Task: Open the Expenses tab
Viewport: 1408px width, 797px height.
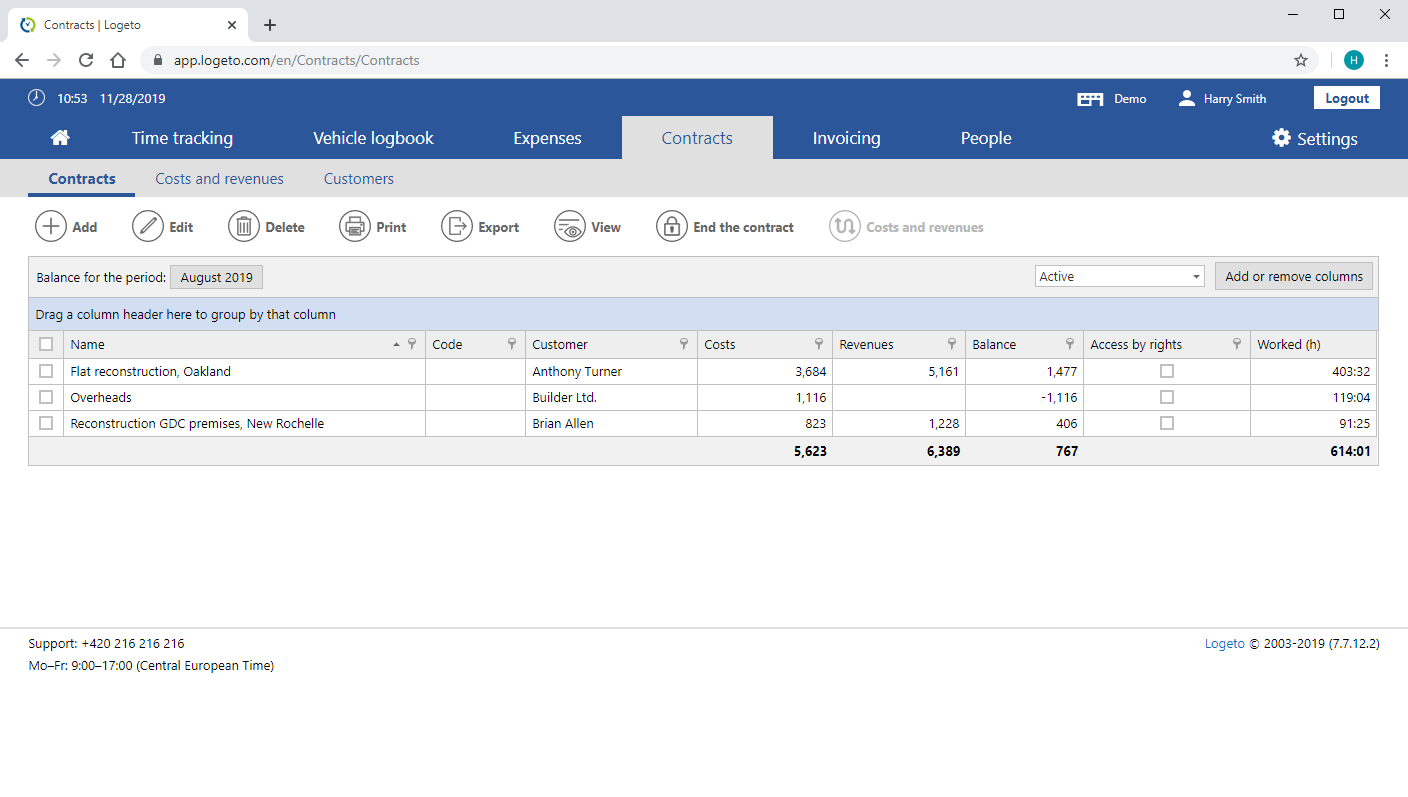Action: [547, 138]
